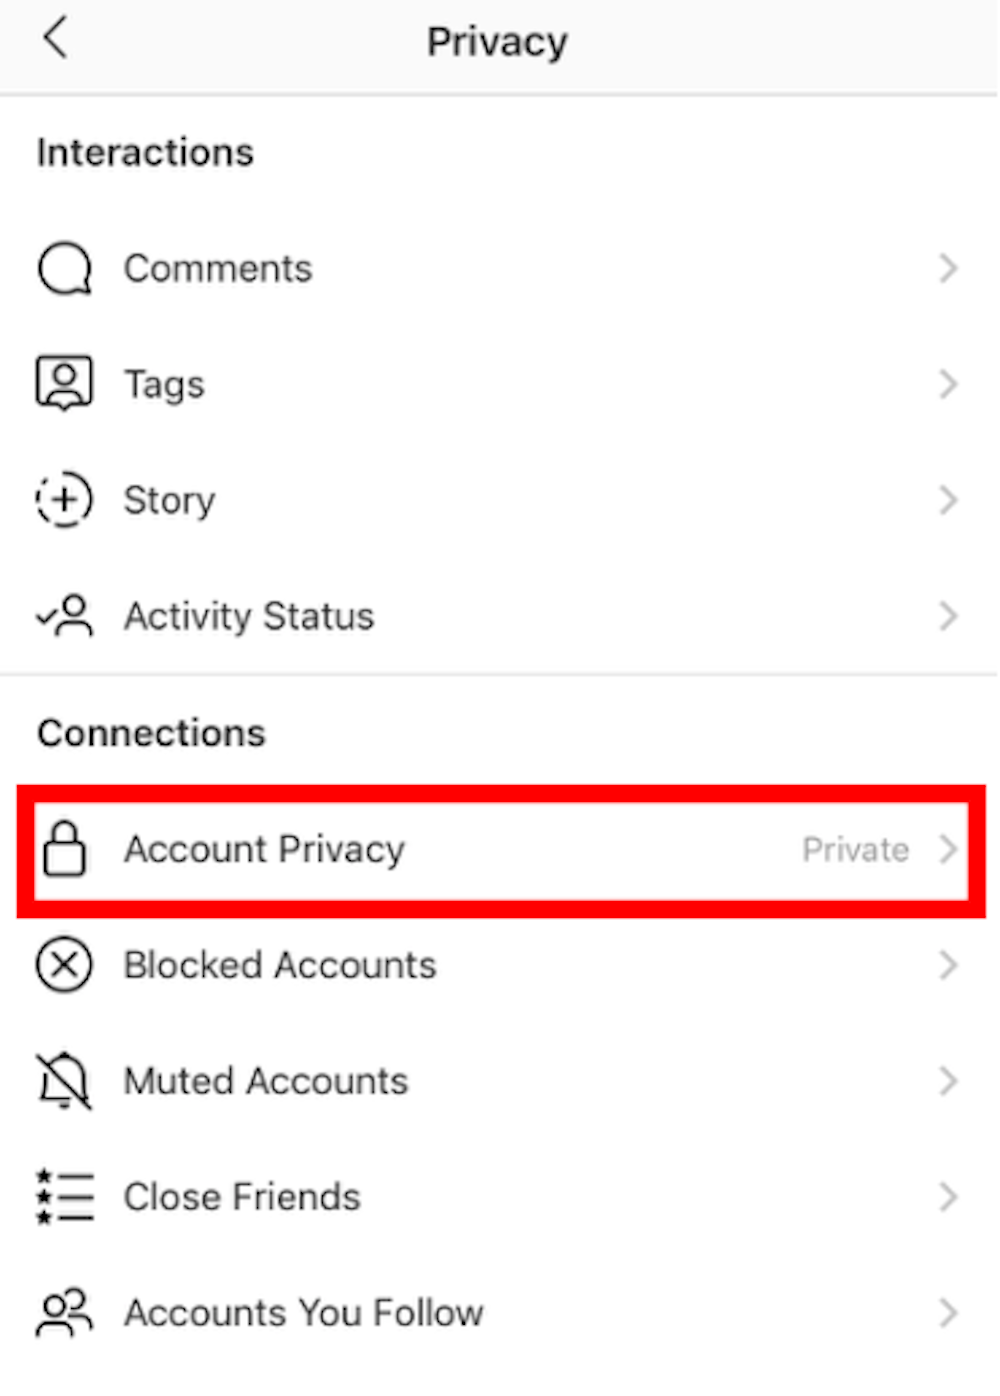Open Accounts You Follow chevron

[948, 1313]
